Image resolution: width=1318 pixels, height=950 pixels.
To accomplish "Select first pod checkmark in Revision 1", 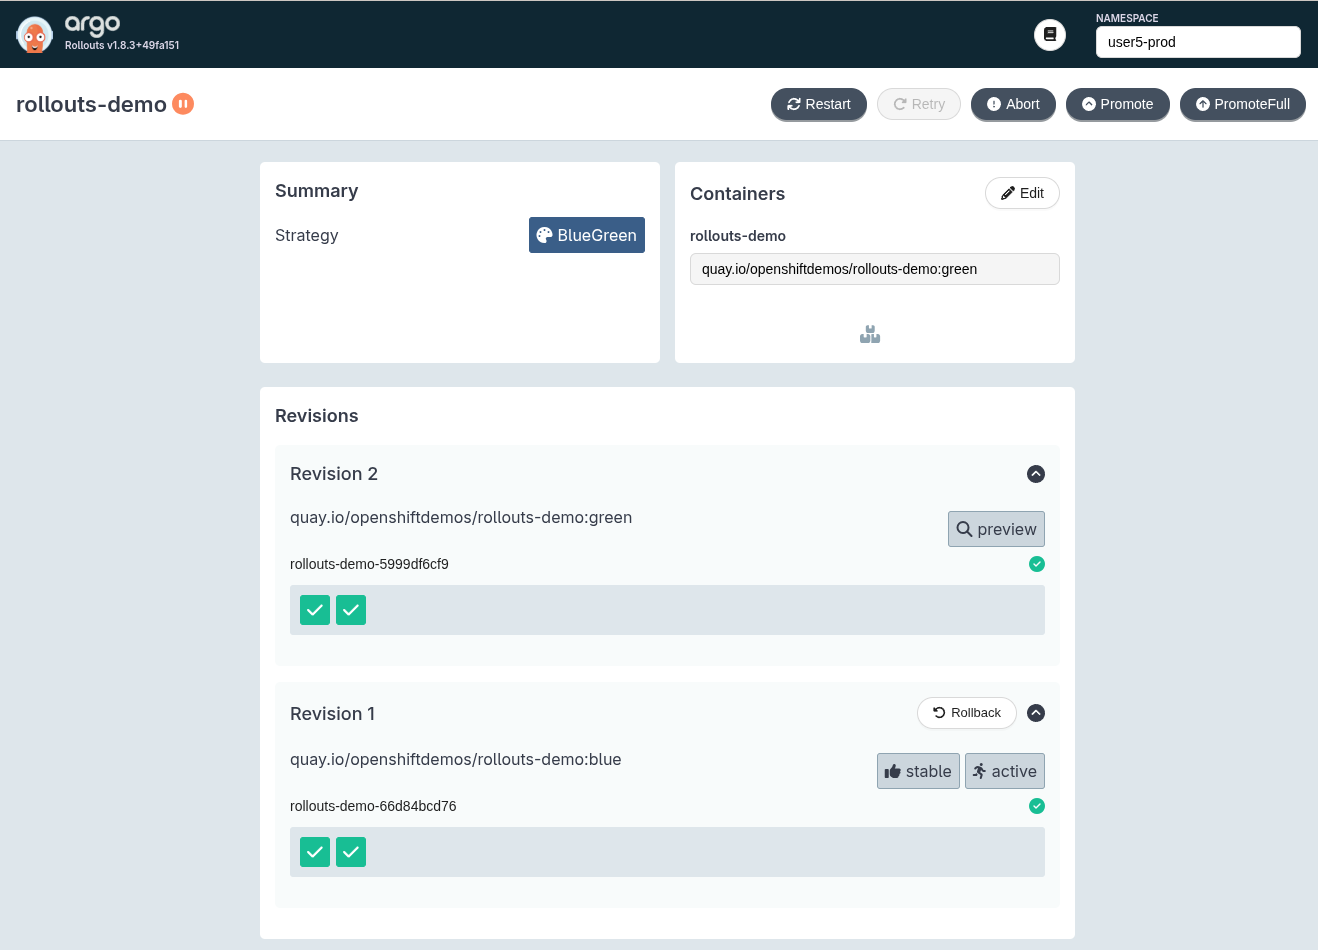I will 315,852.
